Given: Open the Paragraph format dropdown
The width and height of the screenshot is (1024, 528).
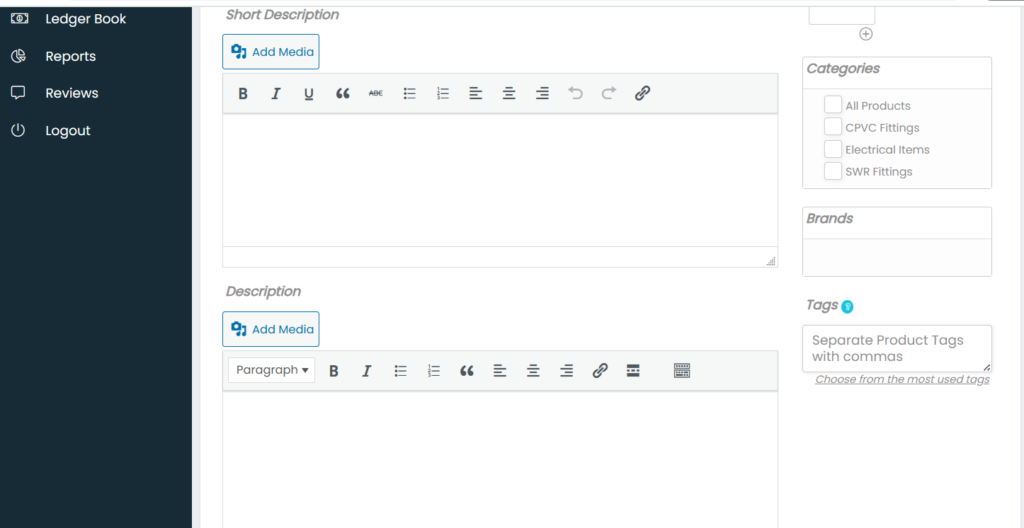Looking at the screenshot, I should tap(272, 370).
